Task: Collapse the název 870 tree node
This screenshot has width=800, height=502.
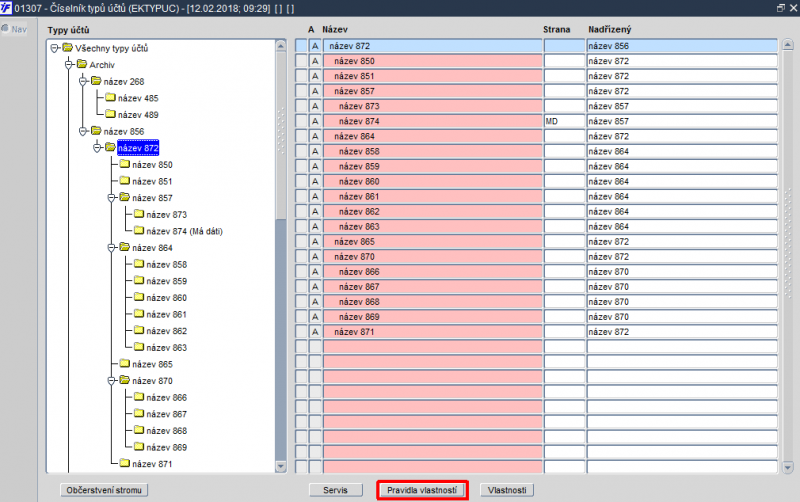Action: click(111, 381)
